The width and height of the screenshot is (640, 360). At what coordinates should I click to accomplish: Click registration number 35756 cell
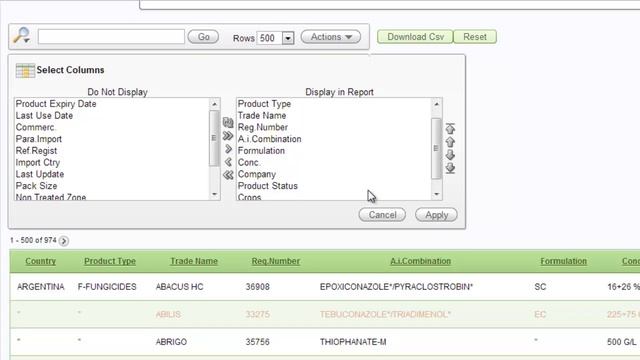tap(258, 342)
